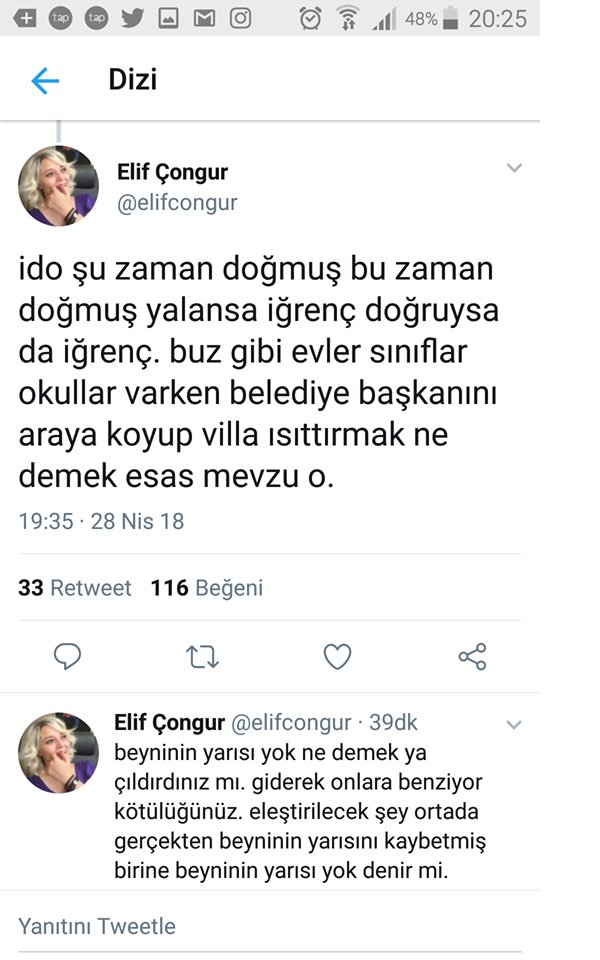Open Elif Çongur name in reply tweet

click(170, 722)
